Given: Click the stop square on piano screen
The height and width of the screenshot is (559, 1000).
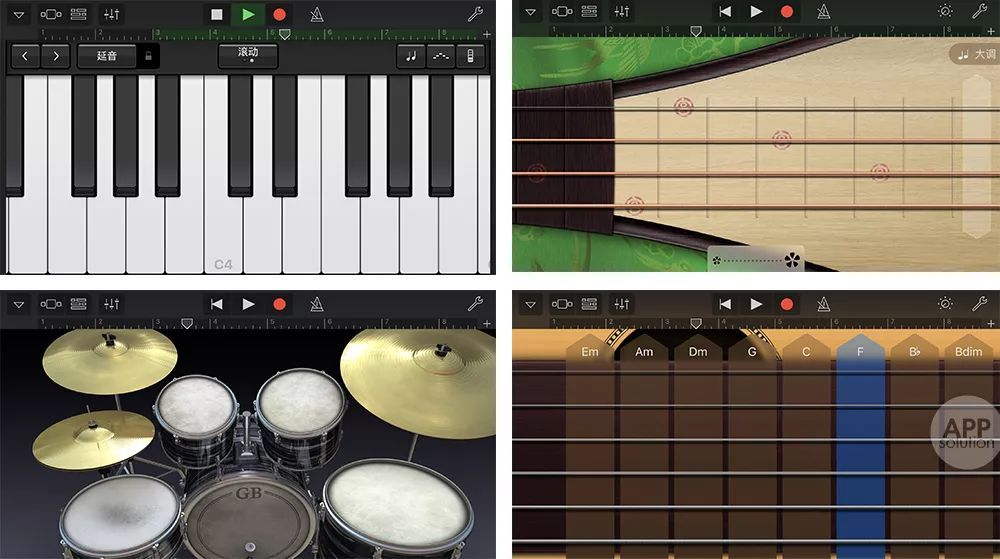Looking at the screenshot, I should pyautogui.click(x=217, y=14).
